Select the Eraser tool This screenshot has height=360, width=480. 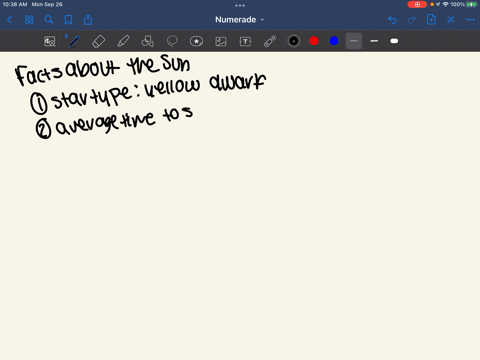(98, 41)
